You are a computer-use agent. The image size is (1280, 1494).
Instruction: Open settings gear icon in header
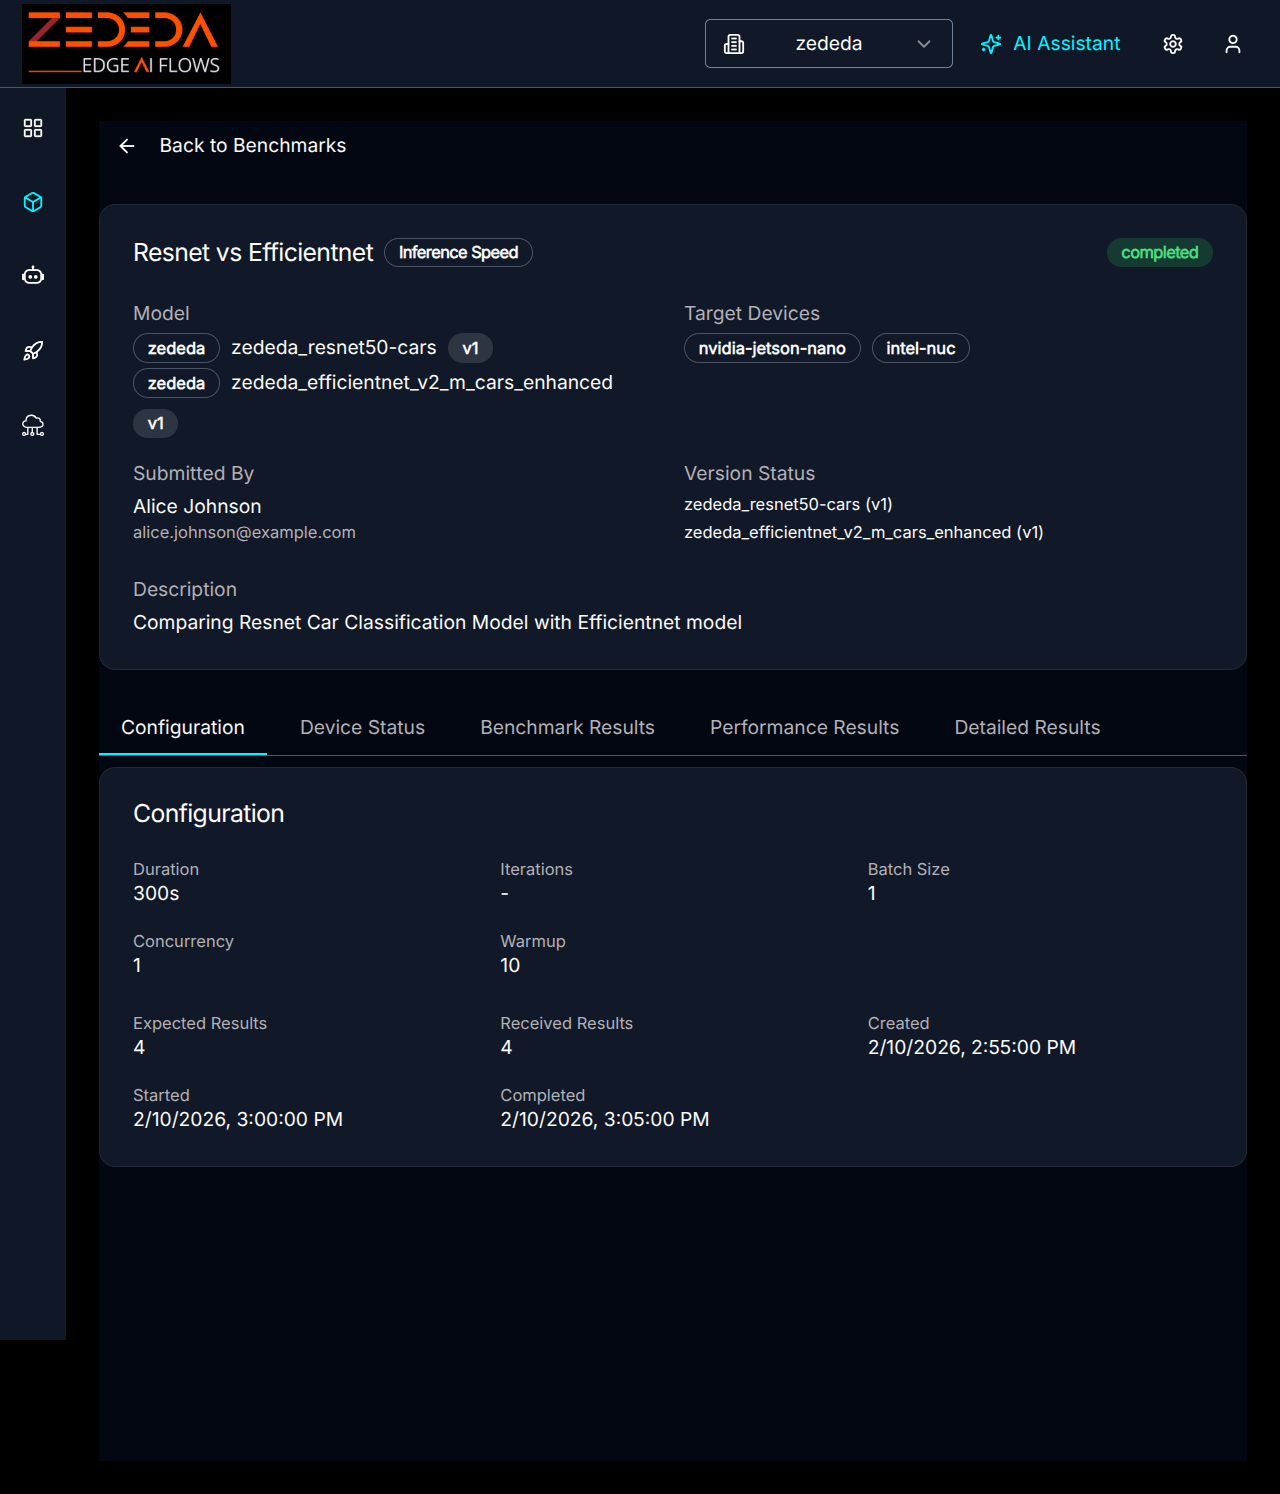[x=1173, y=44]
